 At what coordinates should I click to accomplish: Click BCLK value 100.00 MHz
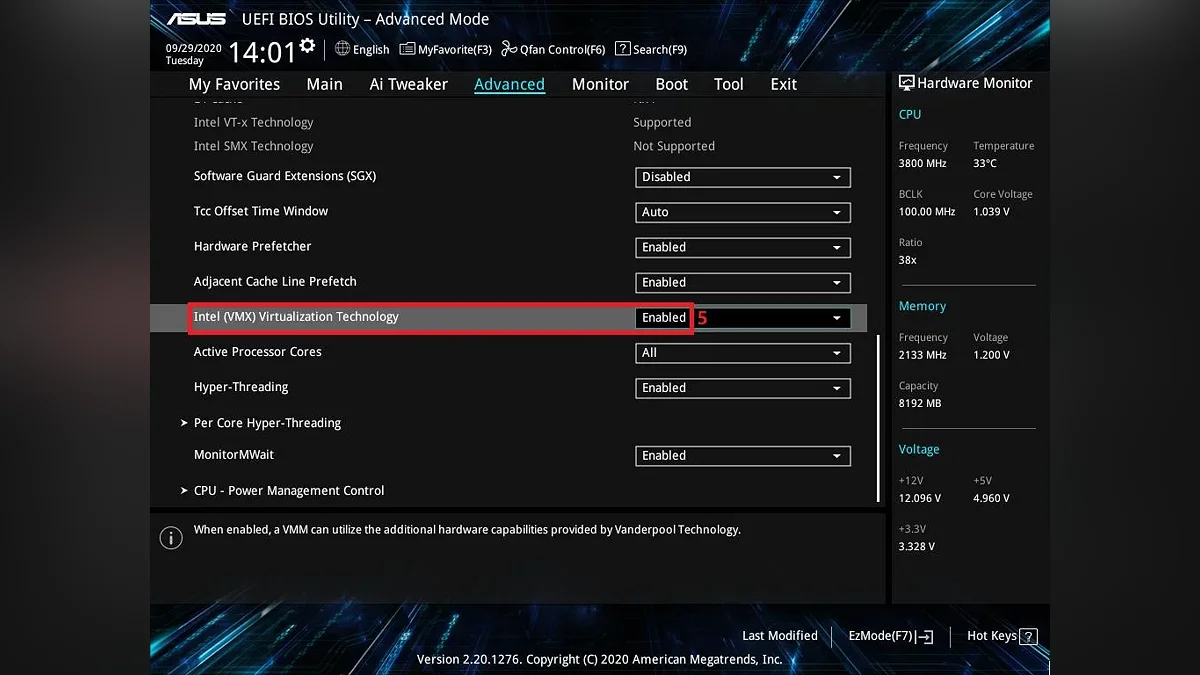pos(927,212)
